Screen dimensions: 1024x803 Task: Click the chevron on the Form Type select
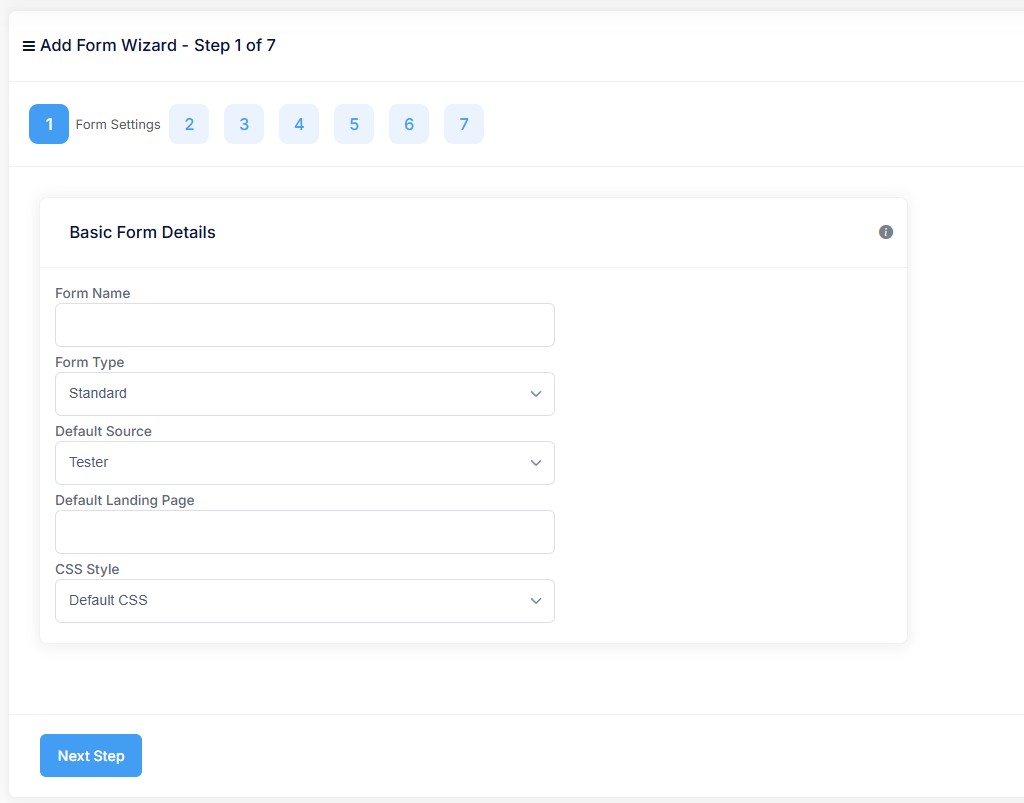536,394
